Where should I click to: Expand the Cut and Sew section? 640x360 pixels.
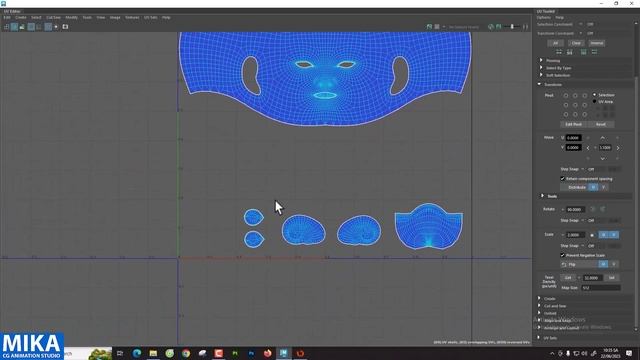[540, 306]
